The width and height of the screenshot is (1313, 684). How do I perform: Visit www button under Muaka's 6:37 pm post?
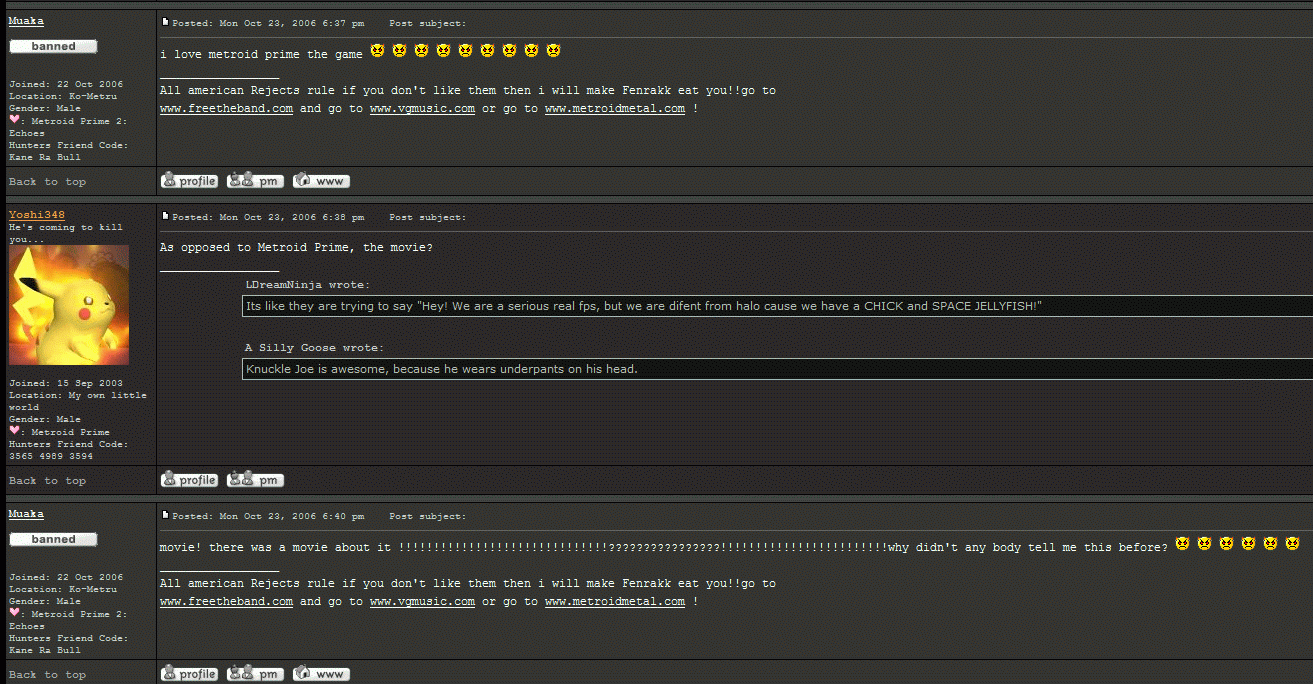(321, 181)
